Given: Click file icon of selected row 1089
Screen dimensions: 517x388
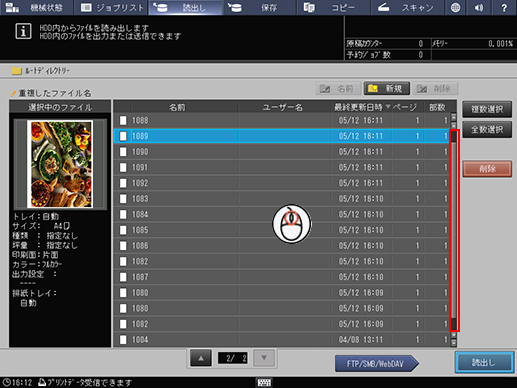Looking at the screenshot, I should pyautogui.click(x=123, y=136).
